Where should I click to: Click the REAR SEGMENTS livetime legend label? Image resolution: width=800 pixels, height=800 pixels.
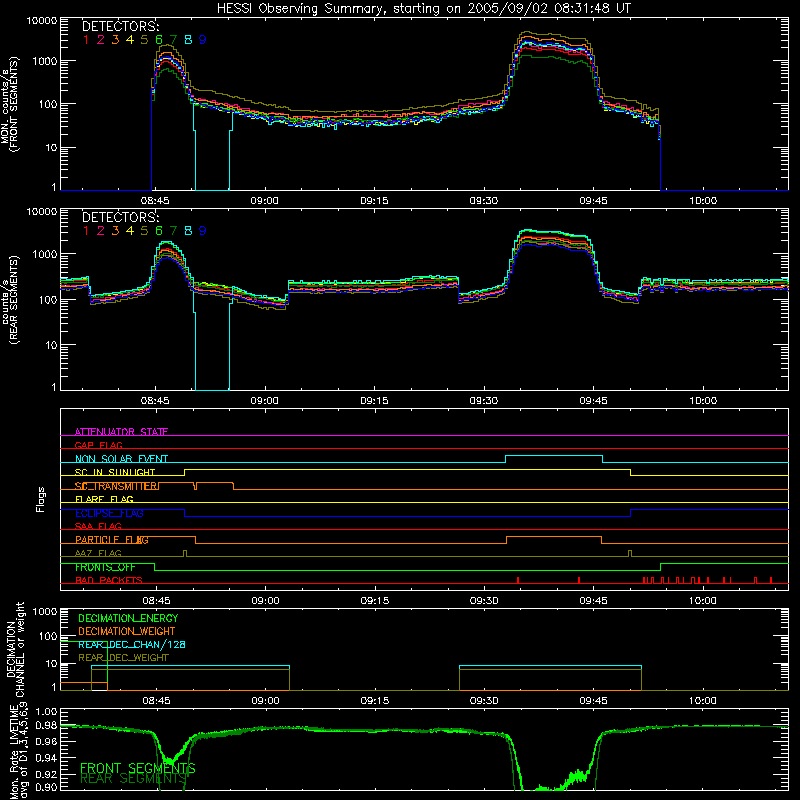(x=134, y=779)
